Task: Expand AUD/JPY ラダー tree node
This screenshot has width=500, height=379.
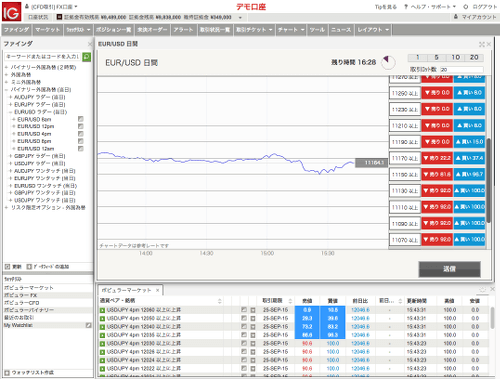Action: point(10,97)
